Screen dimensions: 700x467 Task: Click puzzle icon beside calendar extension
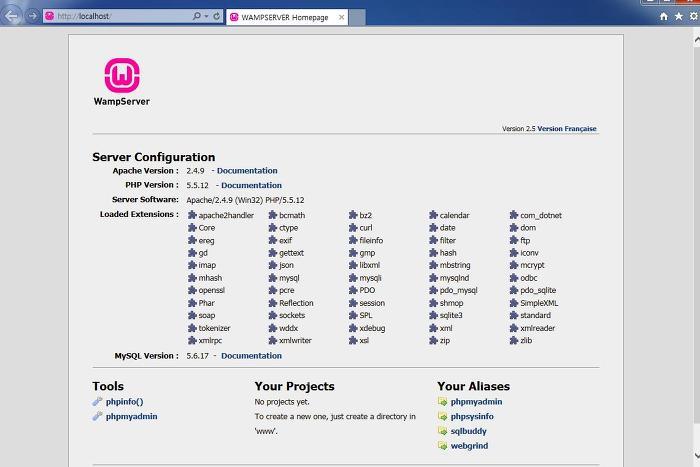433,215
